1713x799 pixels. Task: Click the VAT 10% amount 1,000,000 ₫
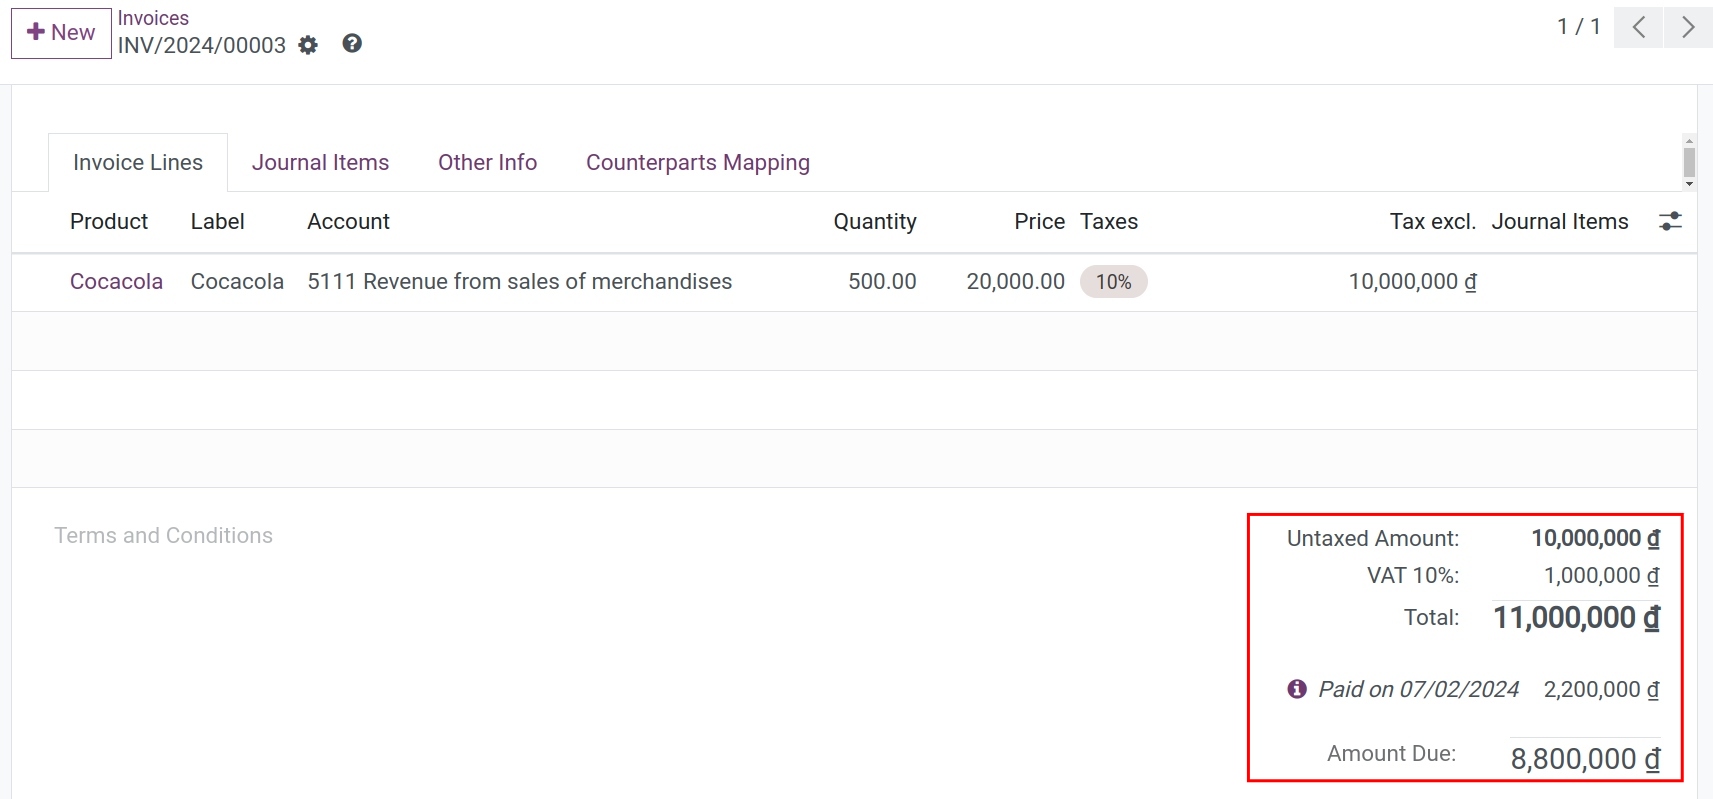coord(1602,576)
